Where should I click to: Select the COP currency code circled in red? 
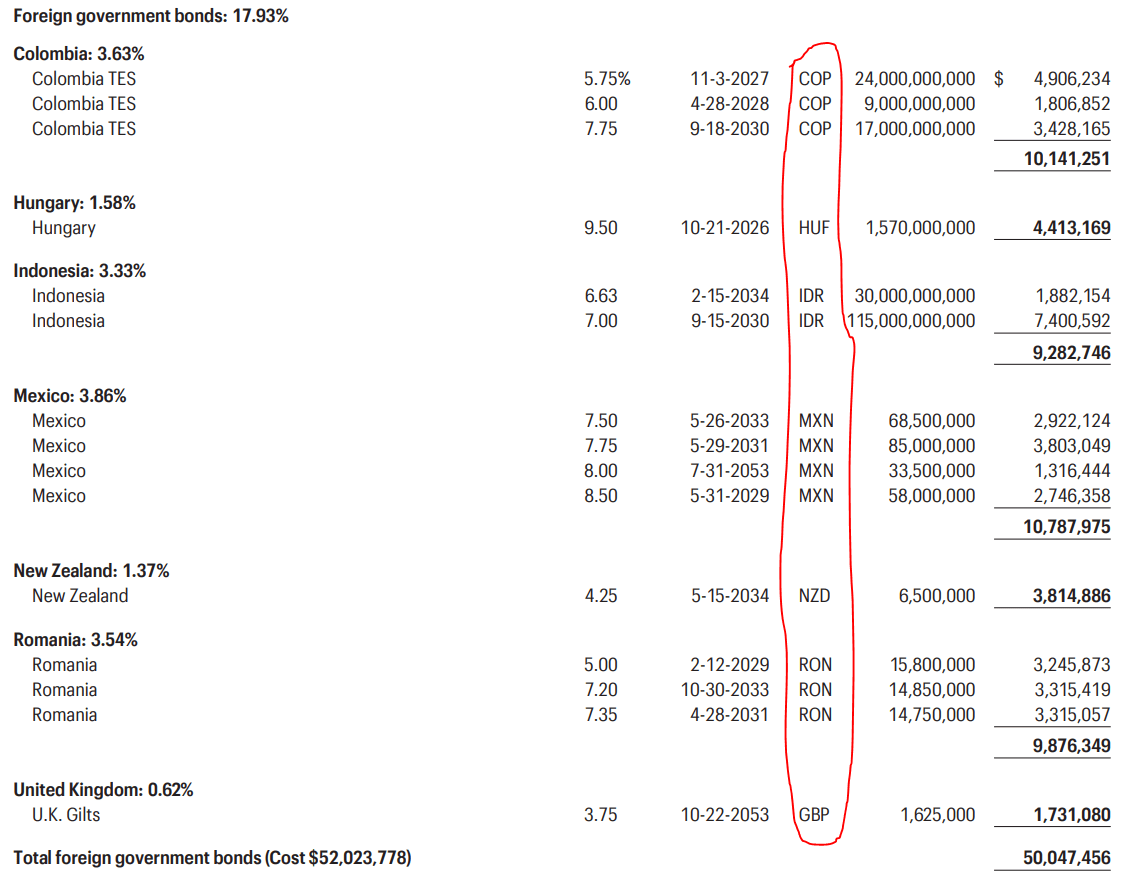coord(813,78)
